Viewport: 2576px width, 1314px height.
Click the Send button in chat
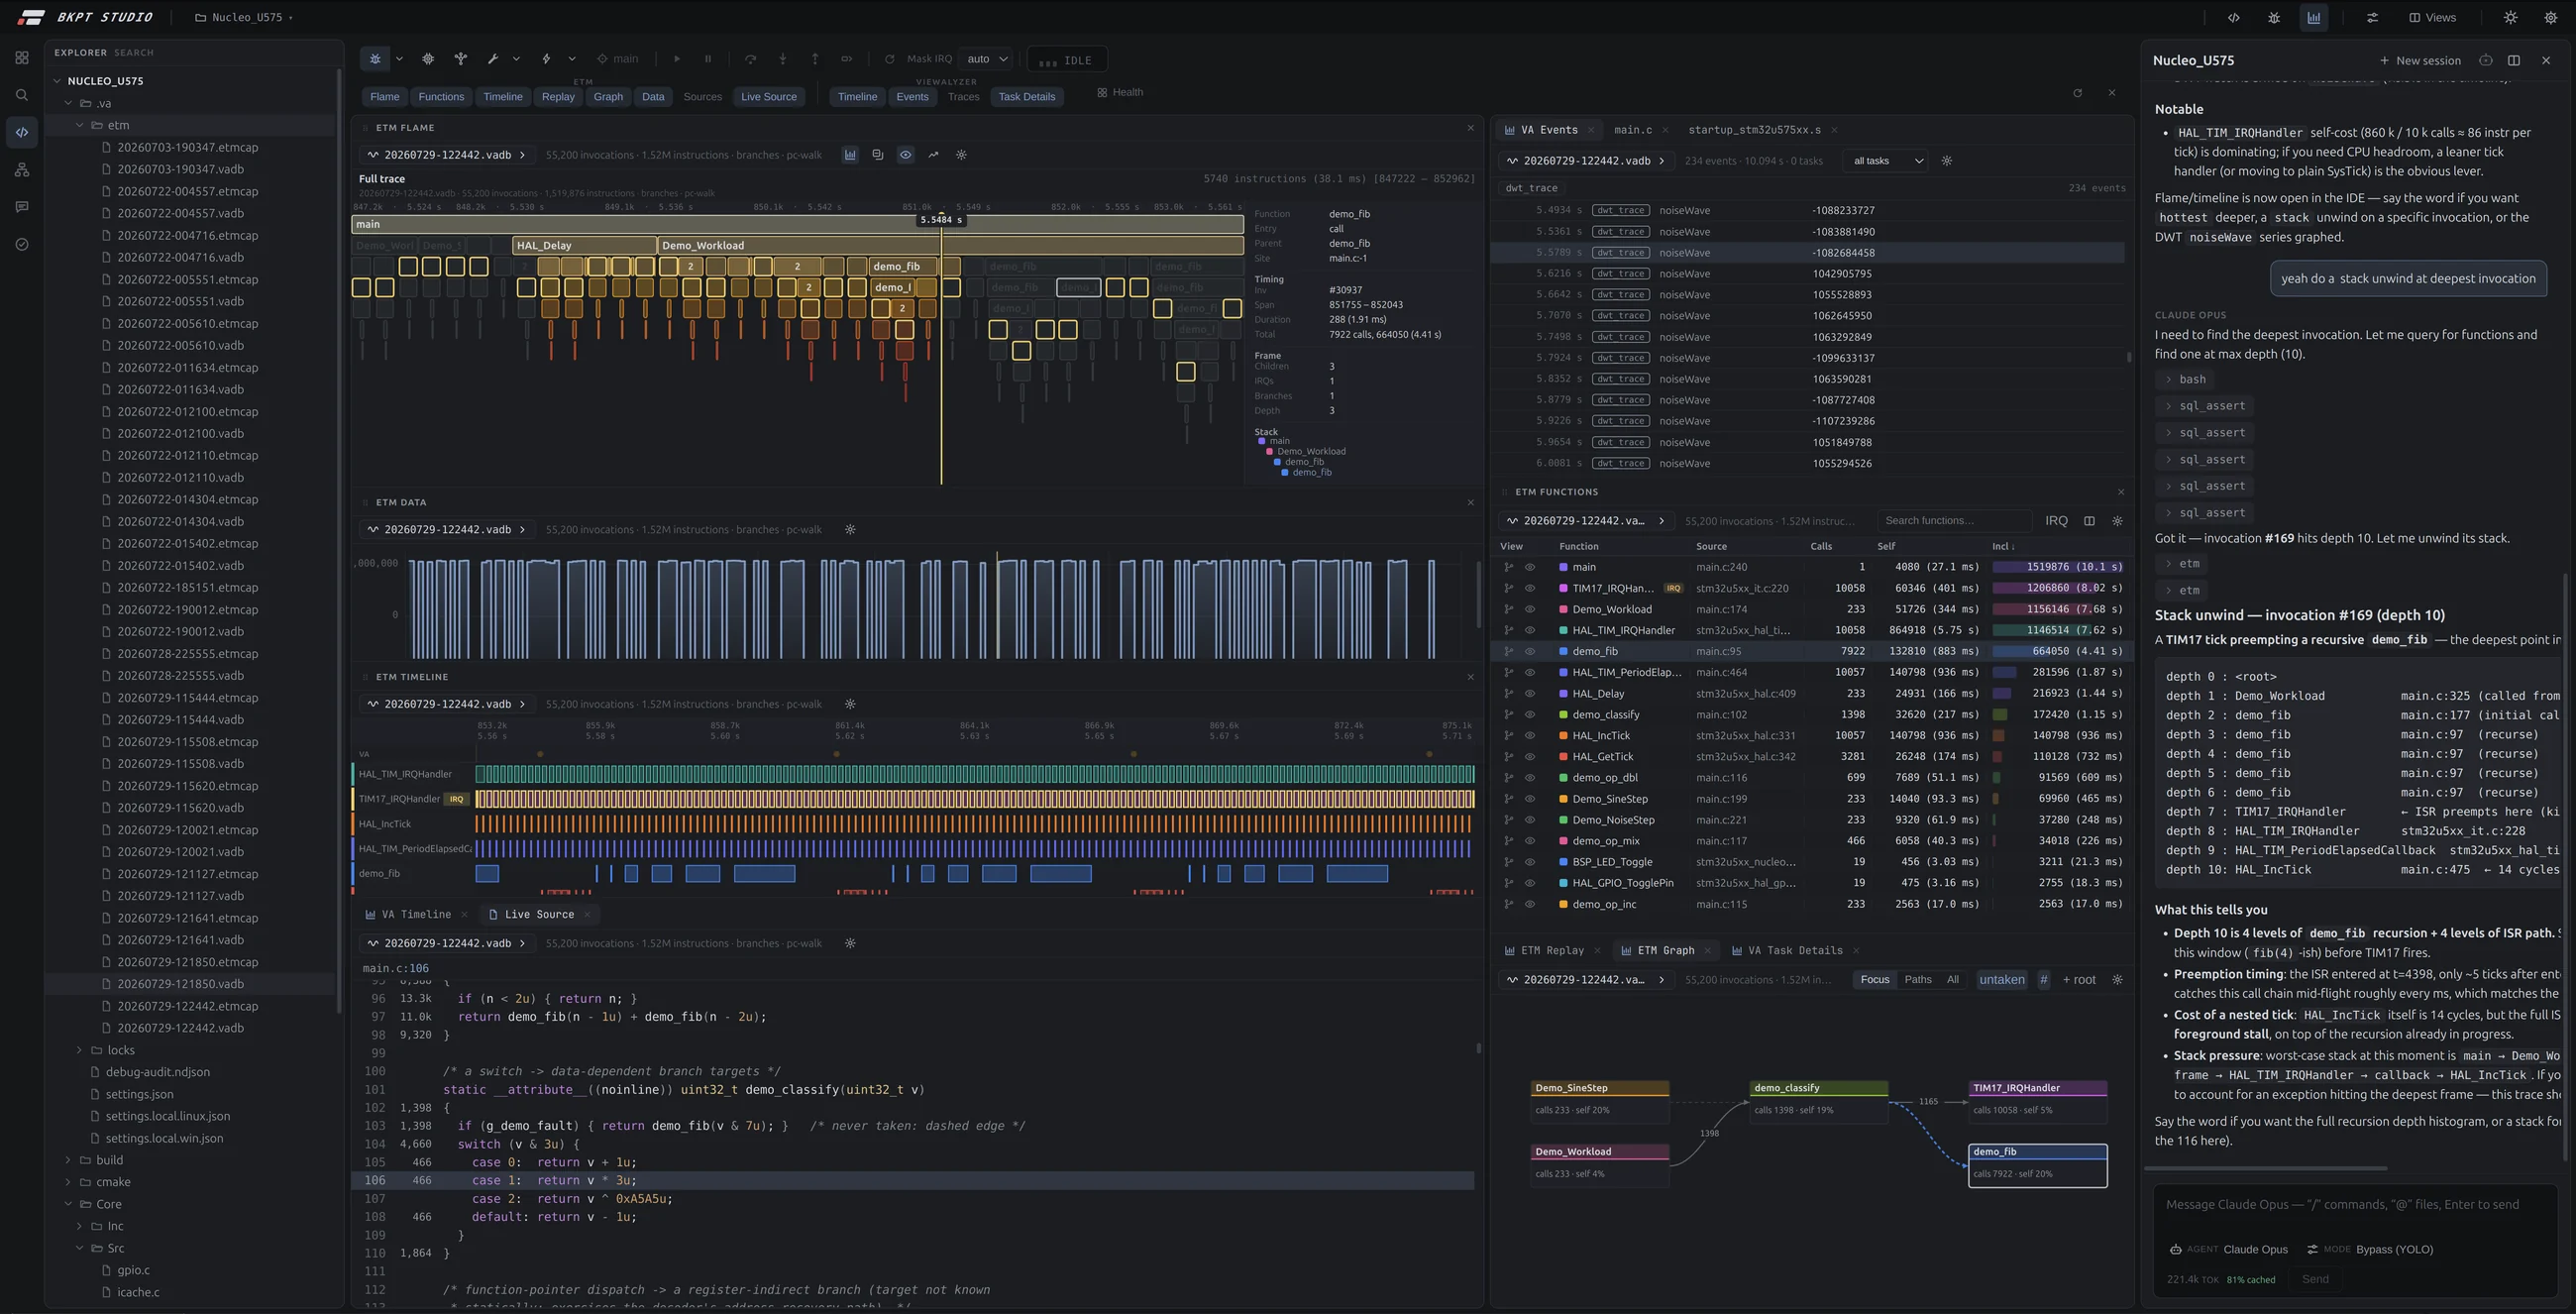2314,1279
